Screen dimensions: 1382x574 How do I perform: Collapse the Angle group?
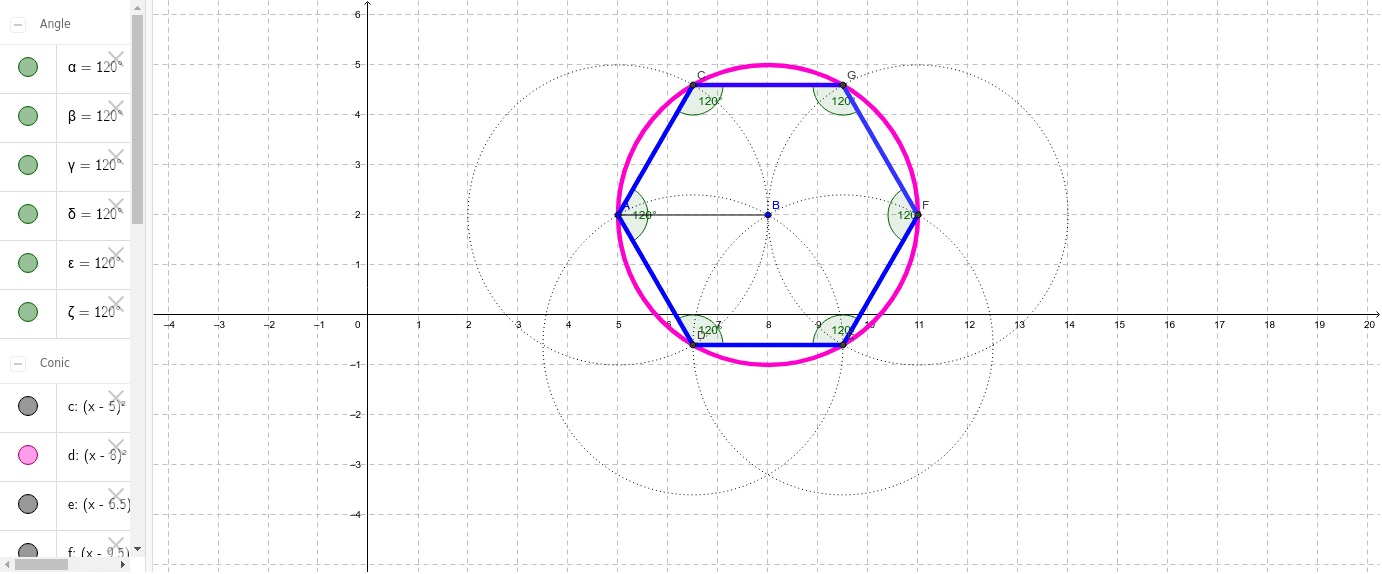(18, 25)
